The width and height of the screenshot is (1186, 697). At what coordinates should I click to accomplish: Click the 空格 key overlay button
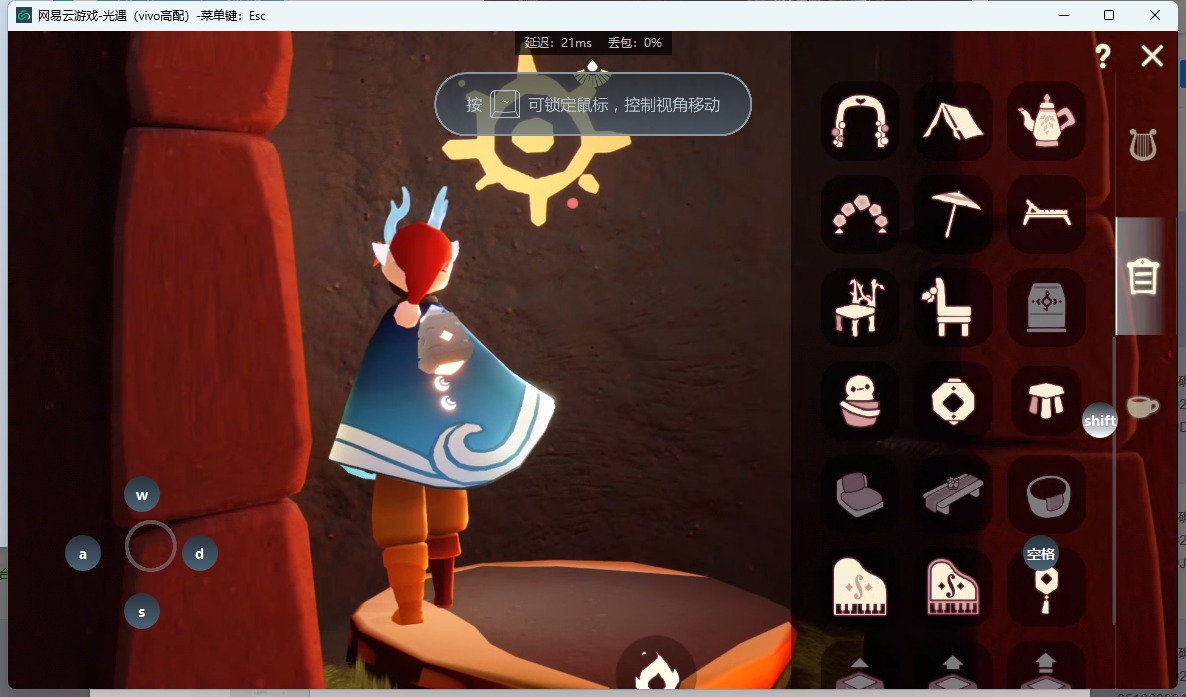[1041, 554]
